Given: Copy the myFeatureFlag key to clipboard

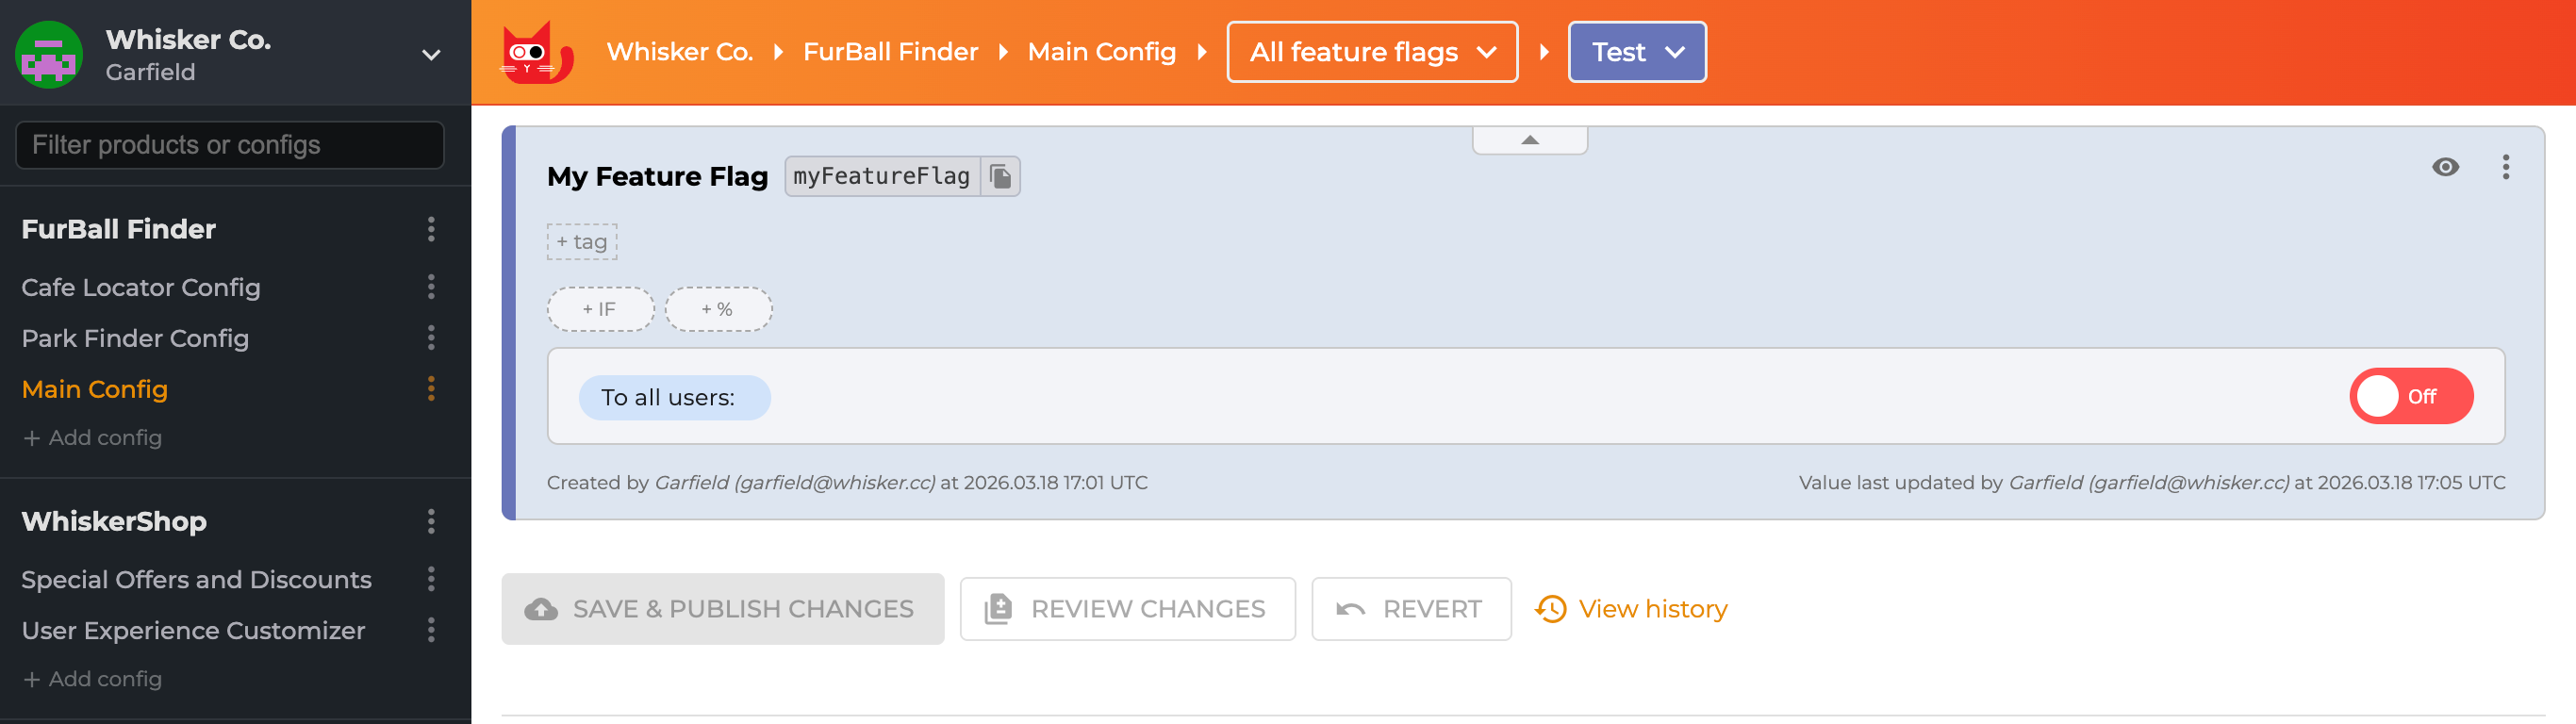Looking at the screenshot, I should pos(1001,176).
